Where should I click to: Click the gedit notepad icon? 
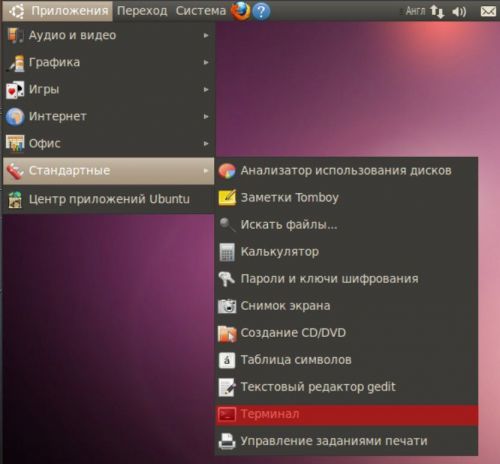(x=227, y=387)
